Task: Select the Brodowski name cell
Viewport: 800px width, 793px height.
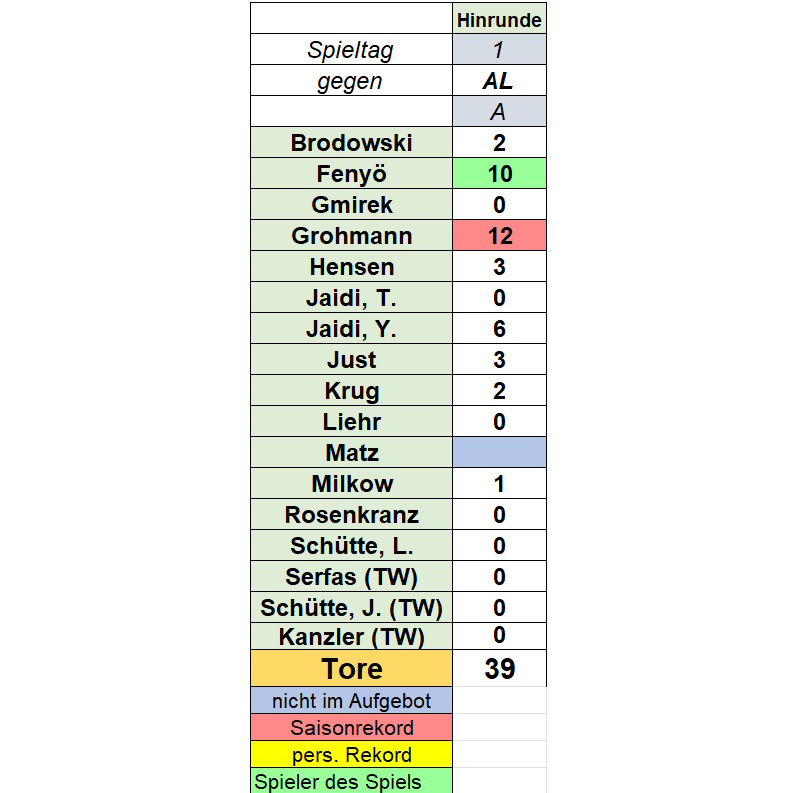Action: tap(351, 142)
